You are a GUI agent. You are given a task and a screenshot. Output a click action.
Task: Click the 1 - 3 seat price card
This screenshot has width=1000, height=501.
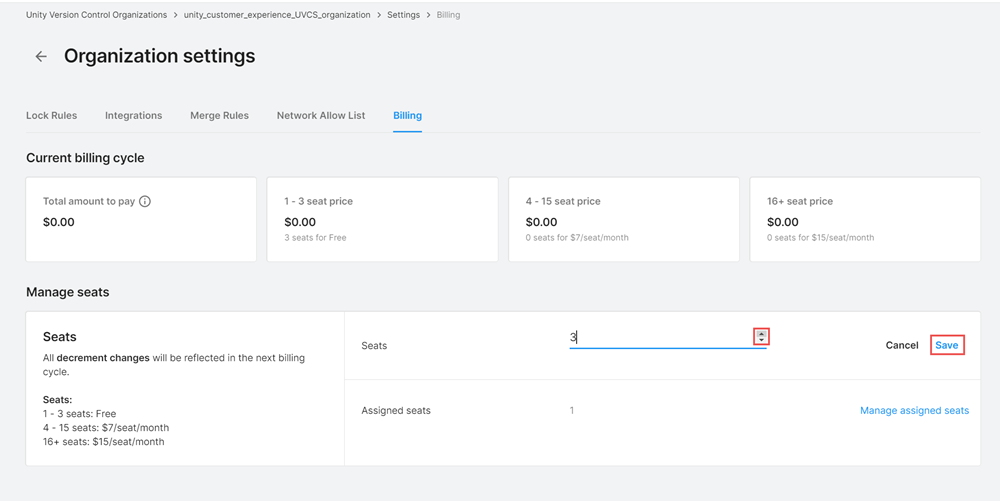[382, 220]
